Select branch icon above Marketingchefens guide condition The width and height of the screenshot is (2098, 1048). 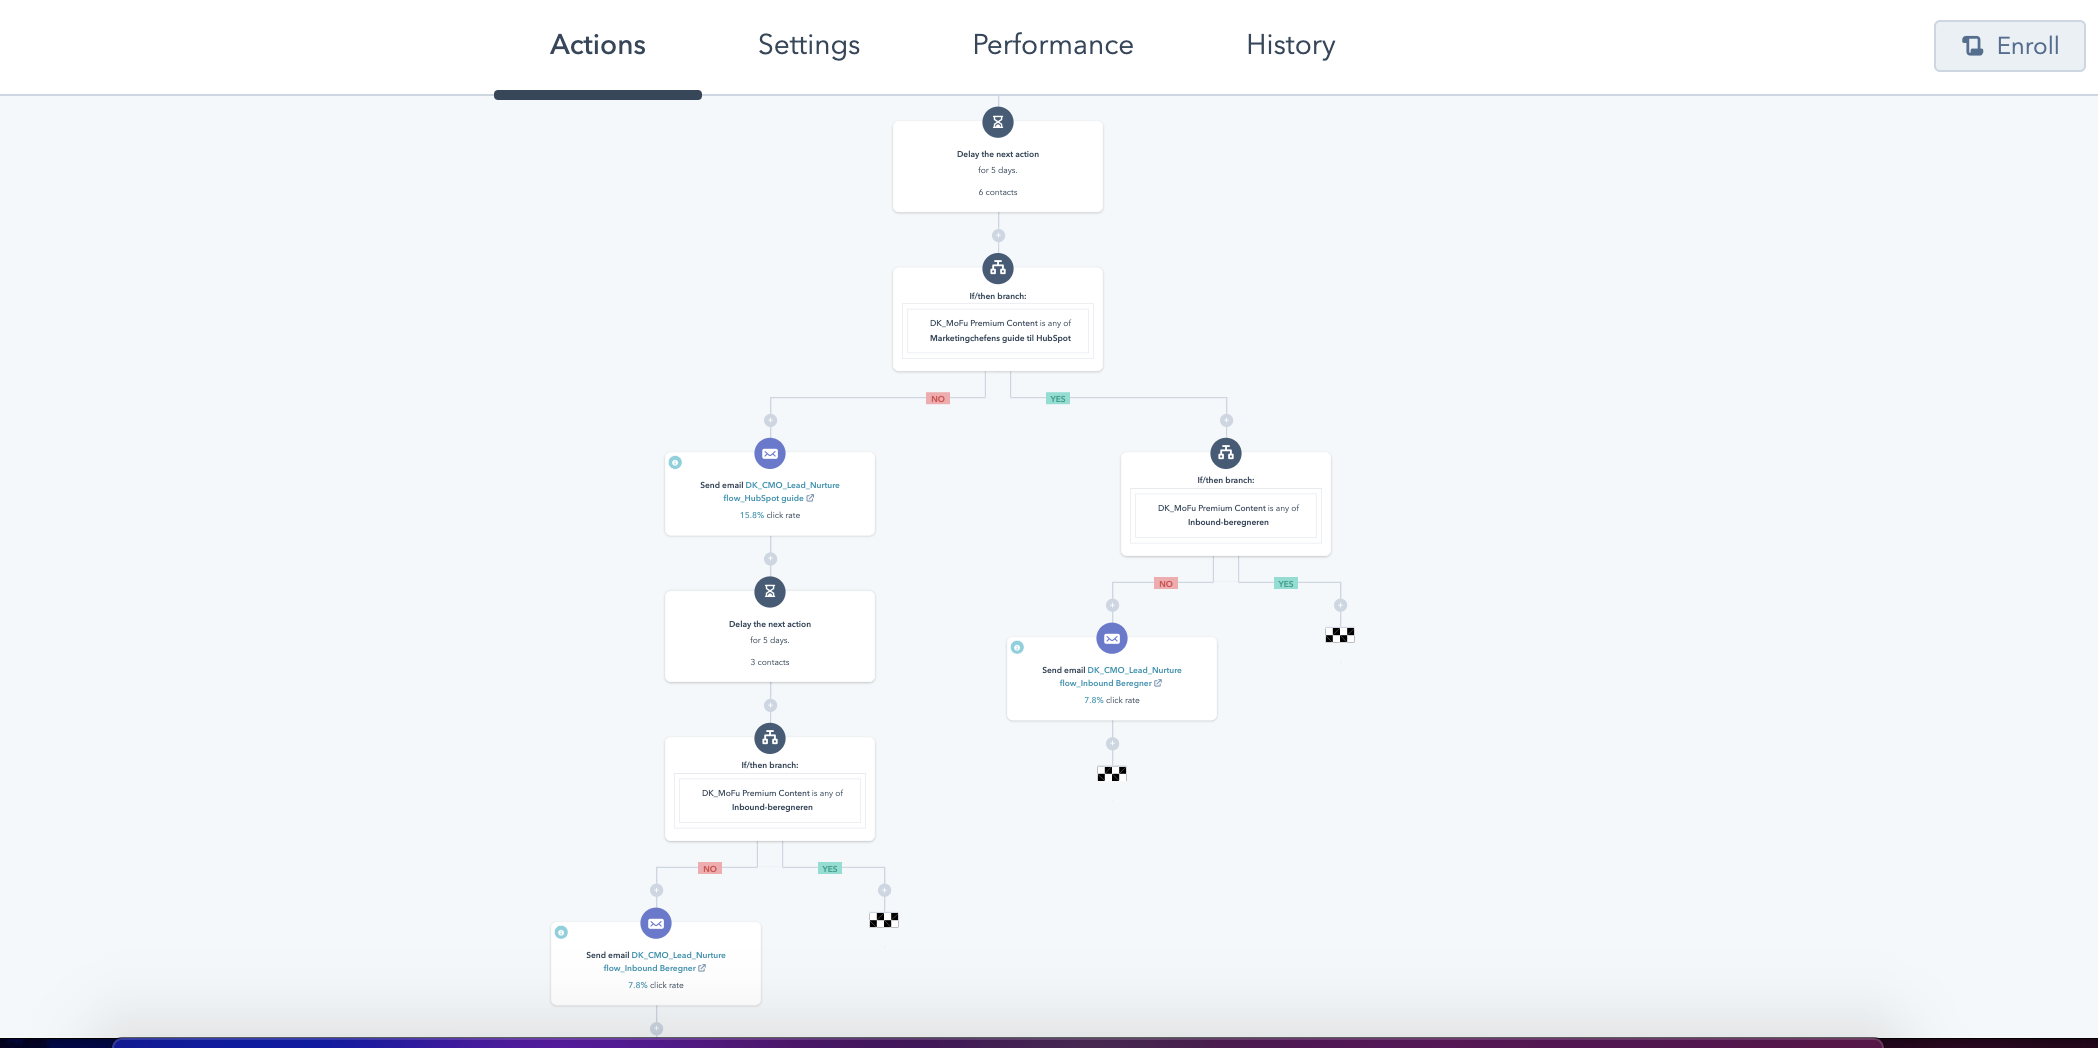[997, 268]
